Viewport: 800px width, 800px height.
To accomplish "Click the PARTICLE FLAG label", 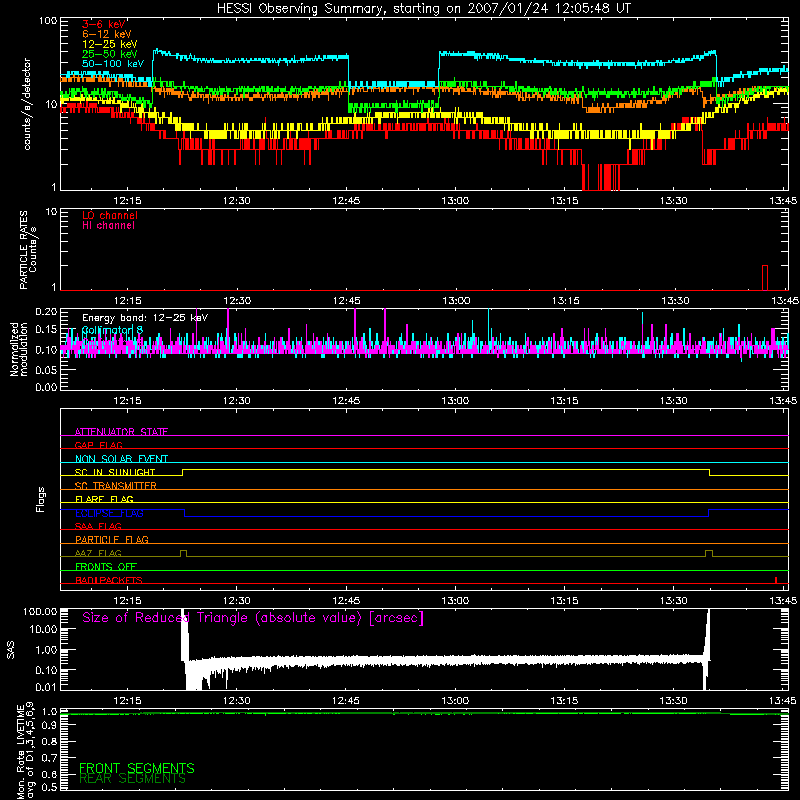I will pos(112,539).
